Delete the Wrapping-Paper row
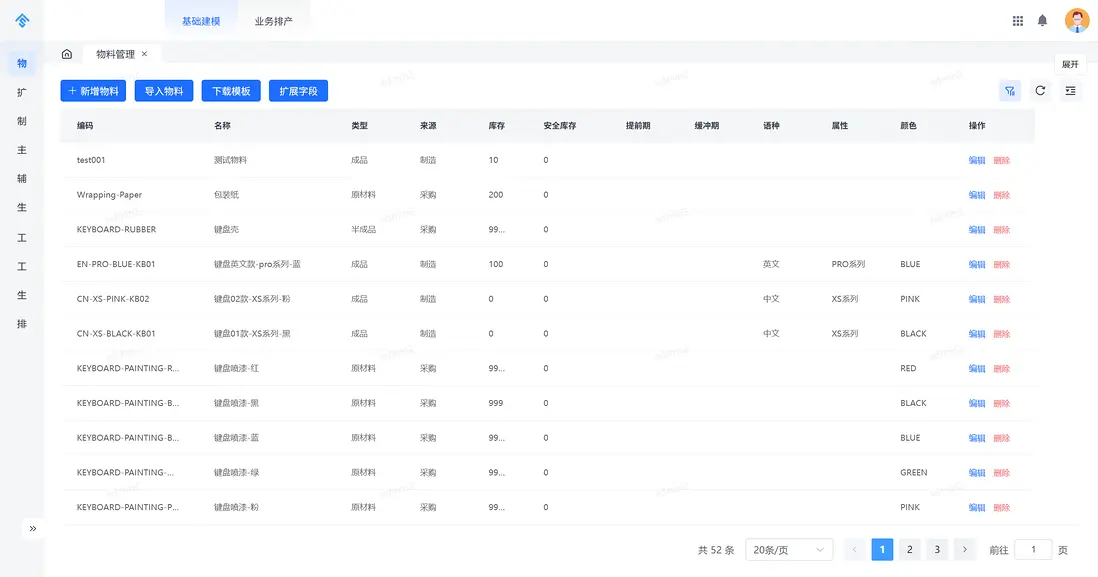1098x577 pixels. click(x=1001, y=195)
